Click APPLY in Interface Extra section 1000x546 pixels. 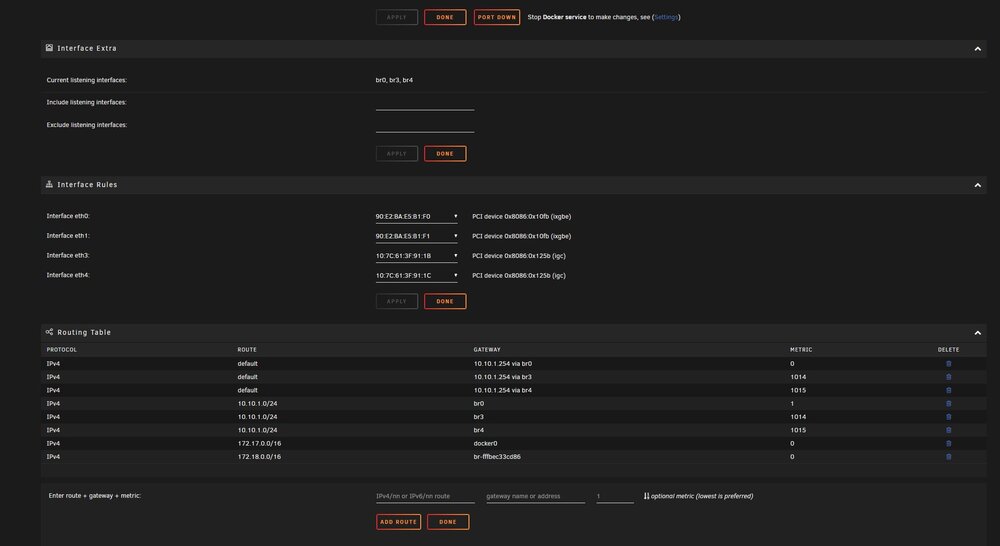tap(397, 154)
